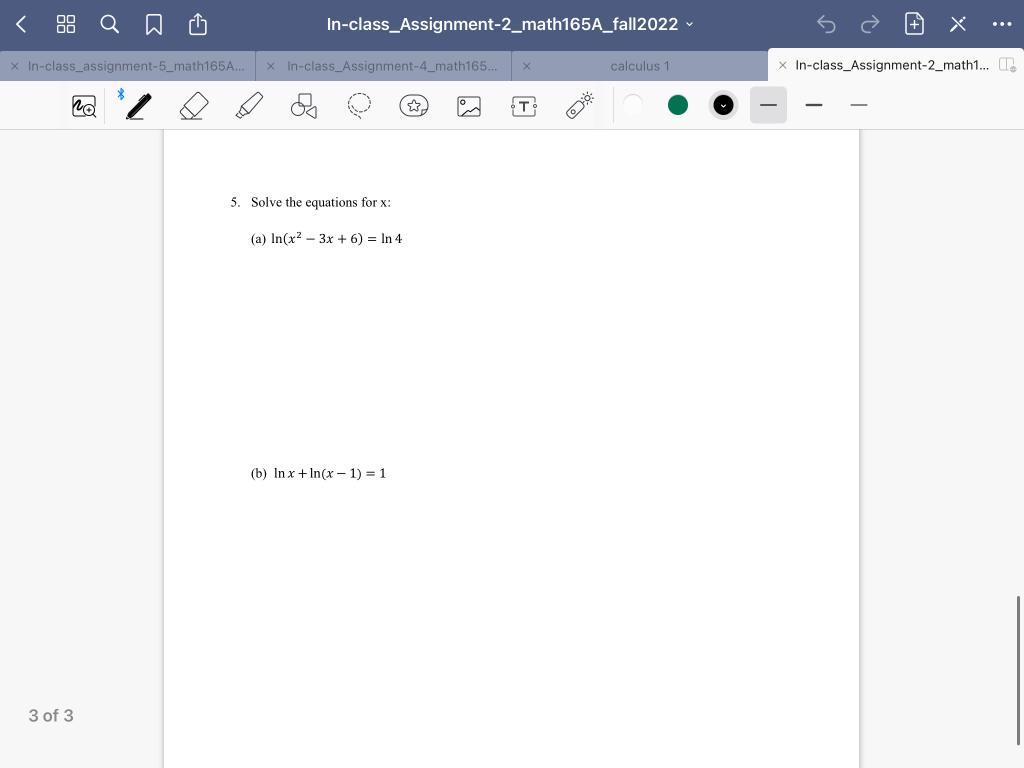This screenshot has width=1024, height=768.
Task: Open the elements sticker tool
Action: (414, 105)
